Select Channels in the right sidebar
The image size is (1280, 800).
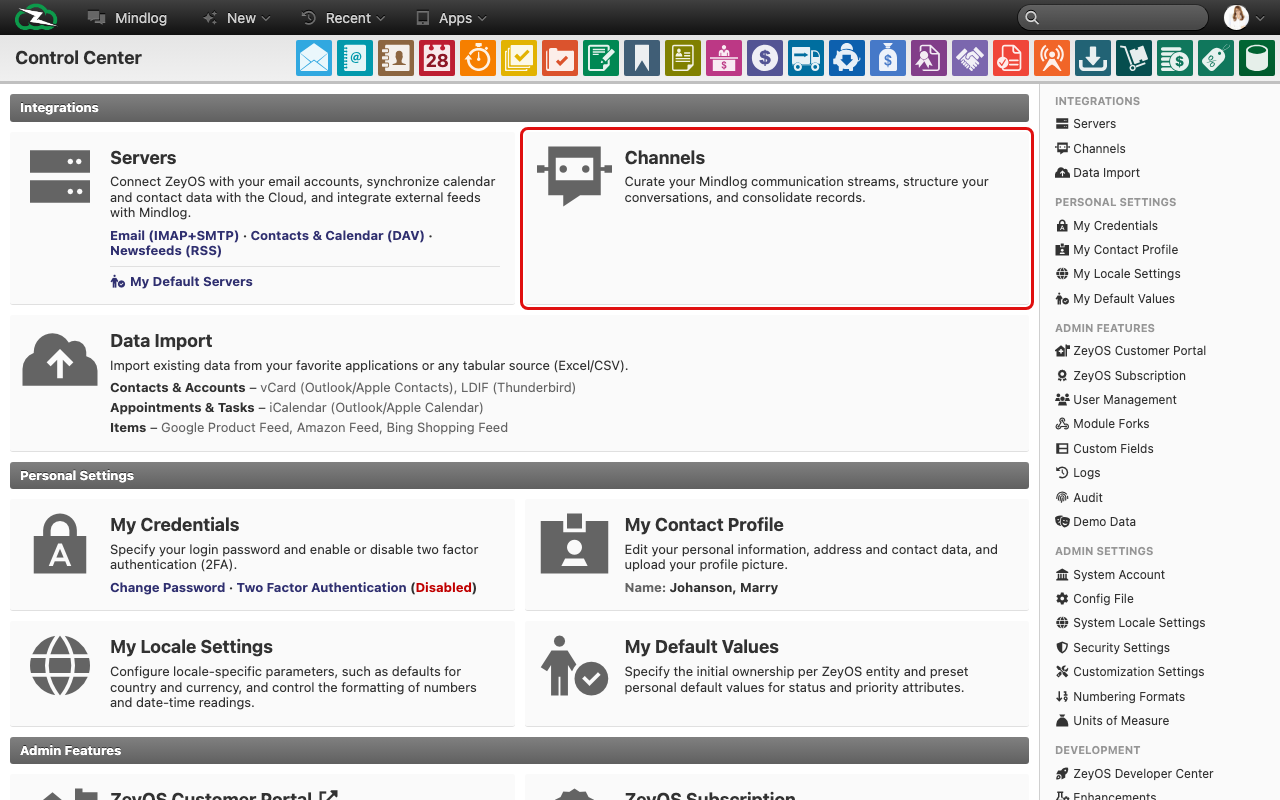pyautogui.click(x=1090, y=148)
